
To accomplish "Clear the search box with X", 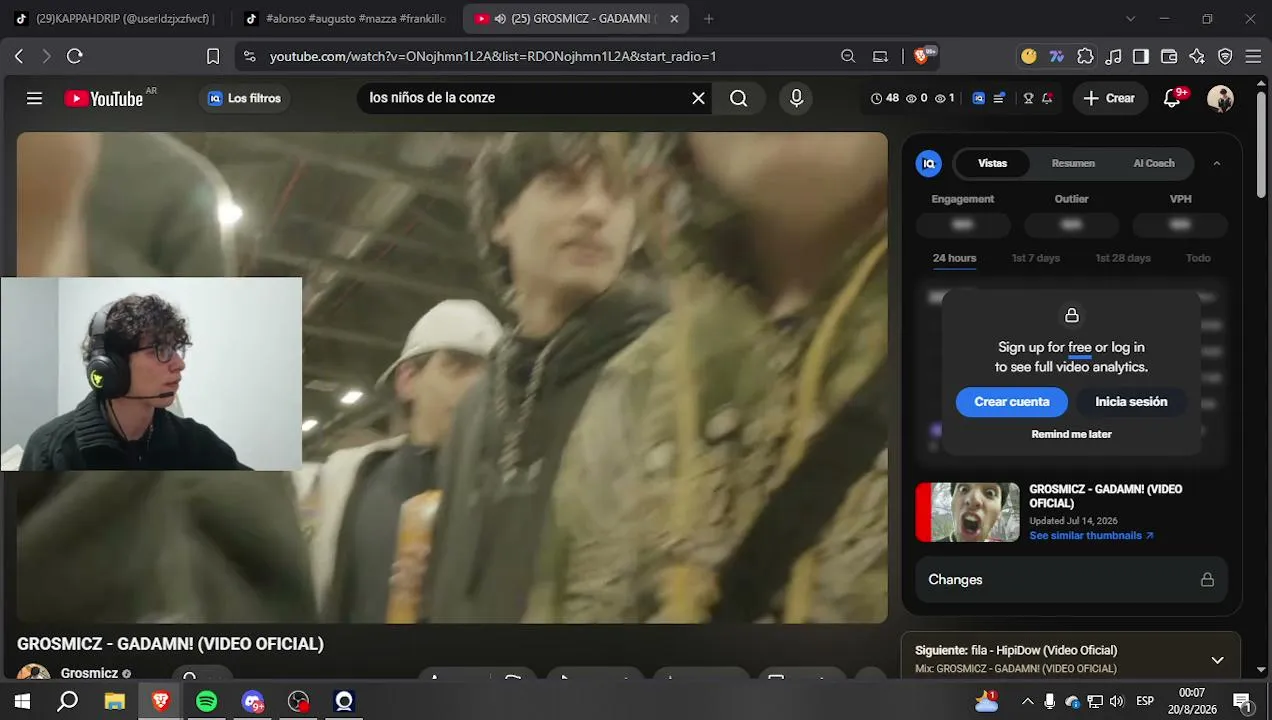I will [x=698, y=98].
